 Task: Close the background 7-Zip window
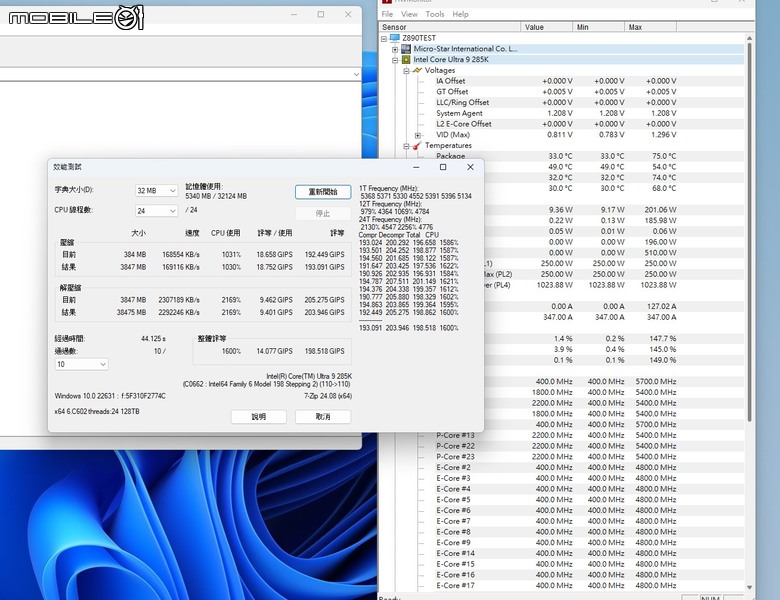(348, 14)
